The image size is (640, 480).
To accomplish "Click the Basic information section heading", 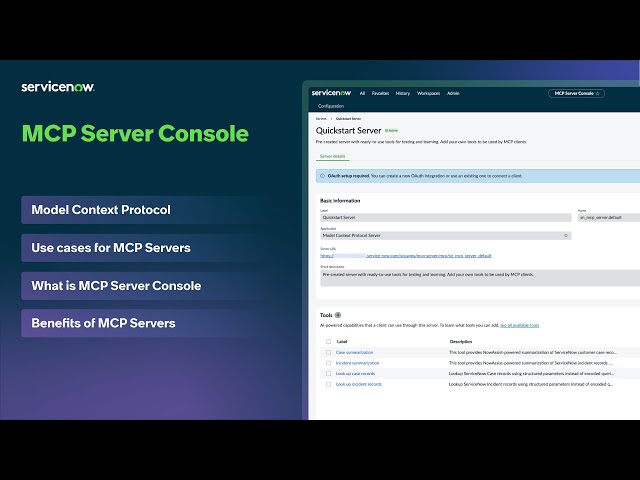I will pos(340,201).
